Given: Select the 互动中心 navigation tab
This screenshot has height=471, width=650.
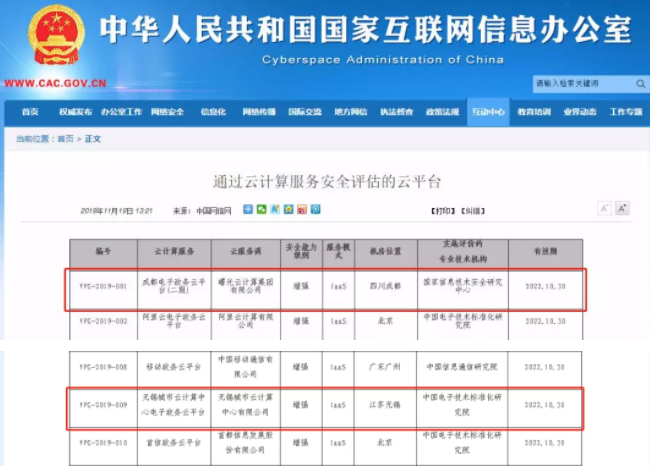Looking at the screenshot, I should click(x=489, y=112).
